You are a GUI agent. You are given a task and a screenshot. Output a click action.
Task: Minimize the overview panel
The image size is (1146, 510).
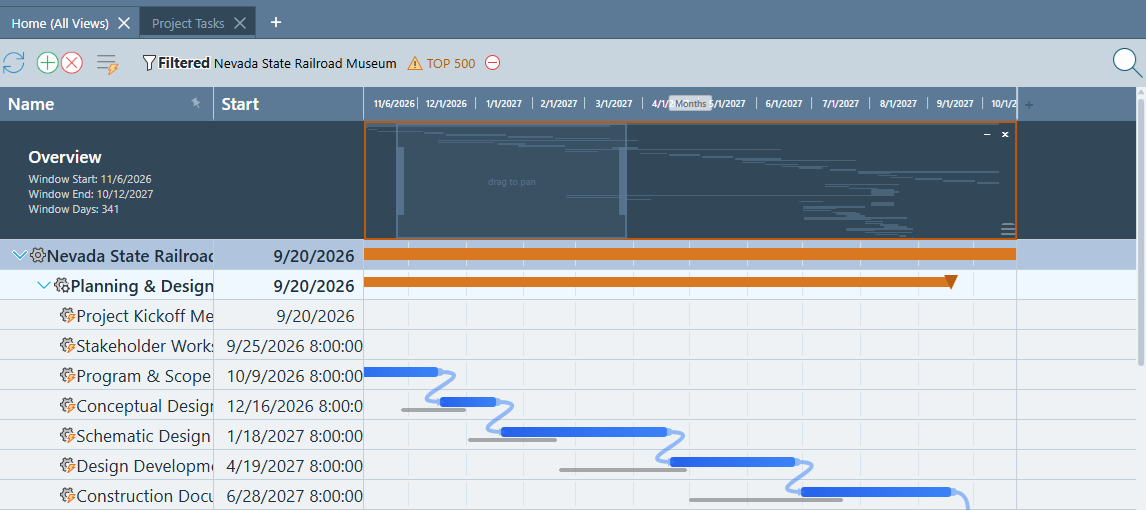point(987,134)
